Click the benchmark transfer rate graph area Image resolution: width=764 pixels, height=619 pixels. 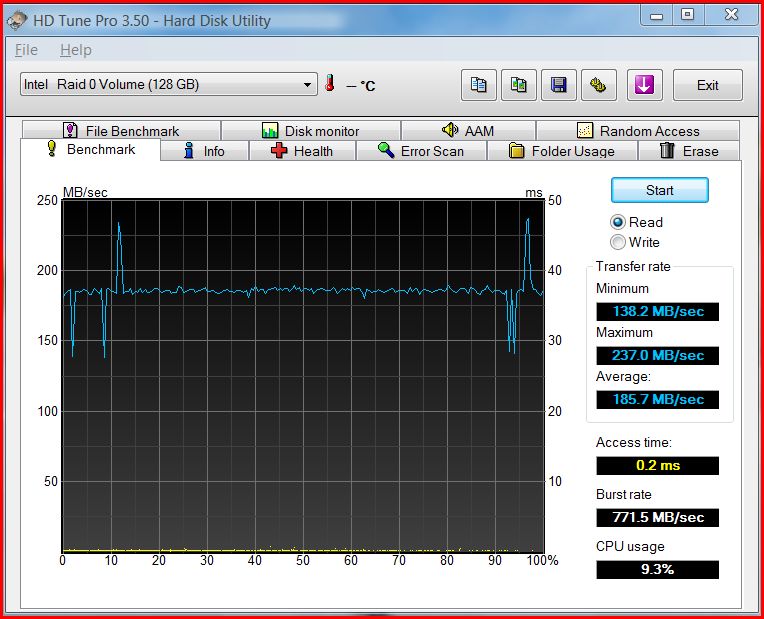click(x=303, y=375)
